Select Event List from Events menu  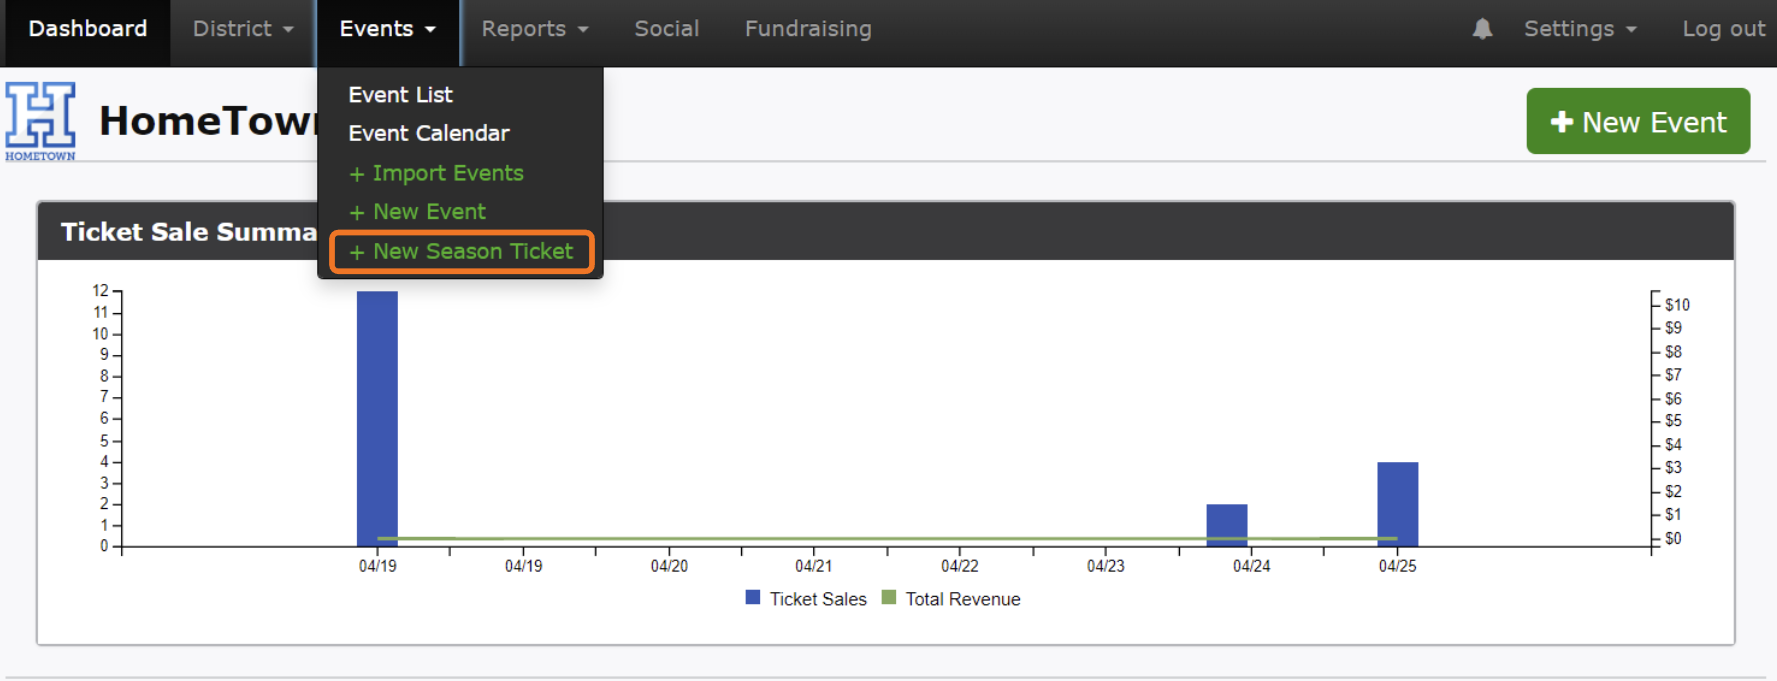(400, 95)
